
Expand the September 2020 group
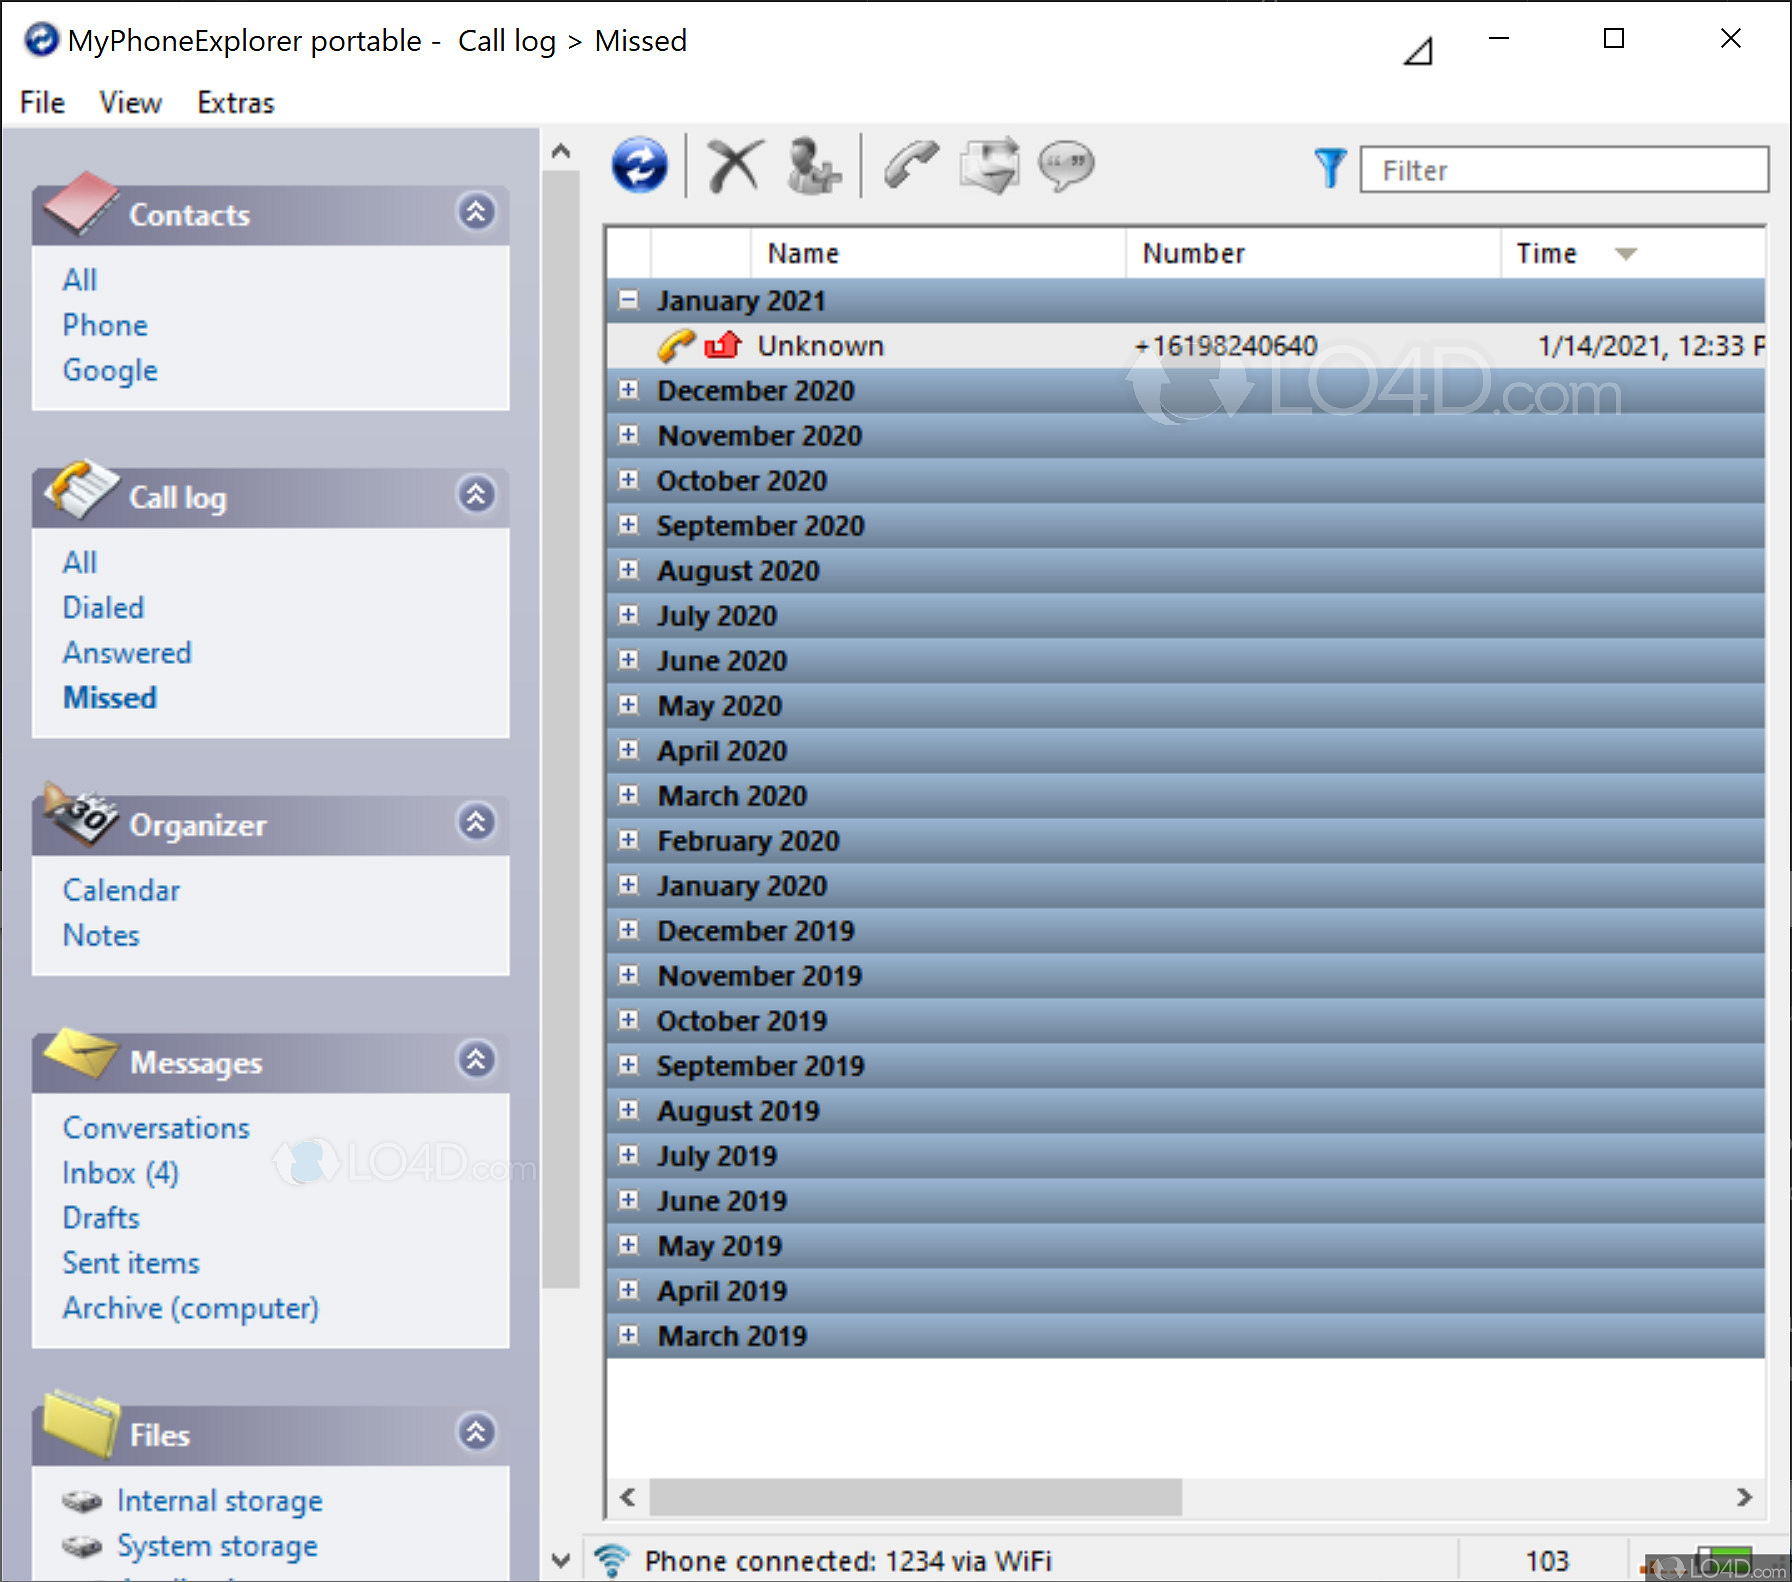[628, 524]
